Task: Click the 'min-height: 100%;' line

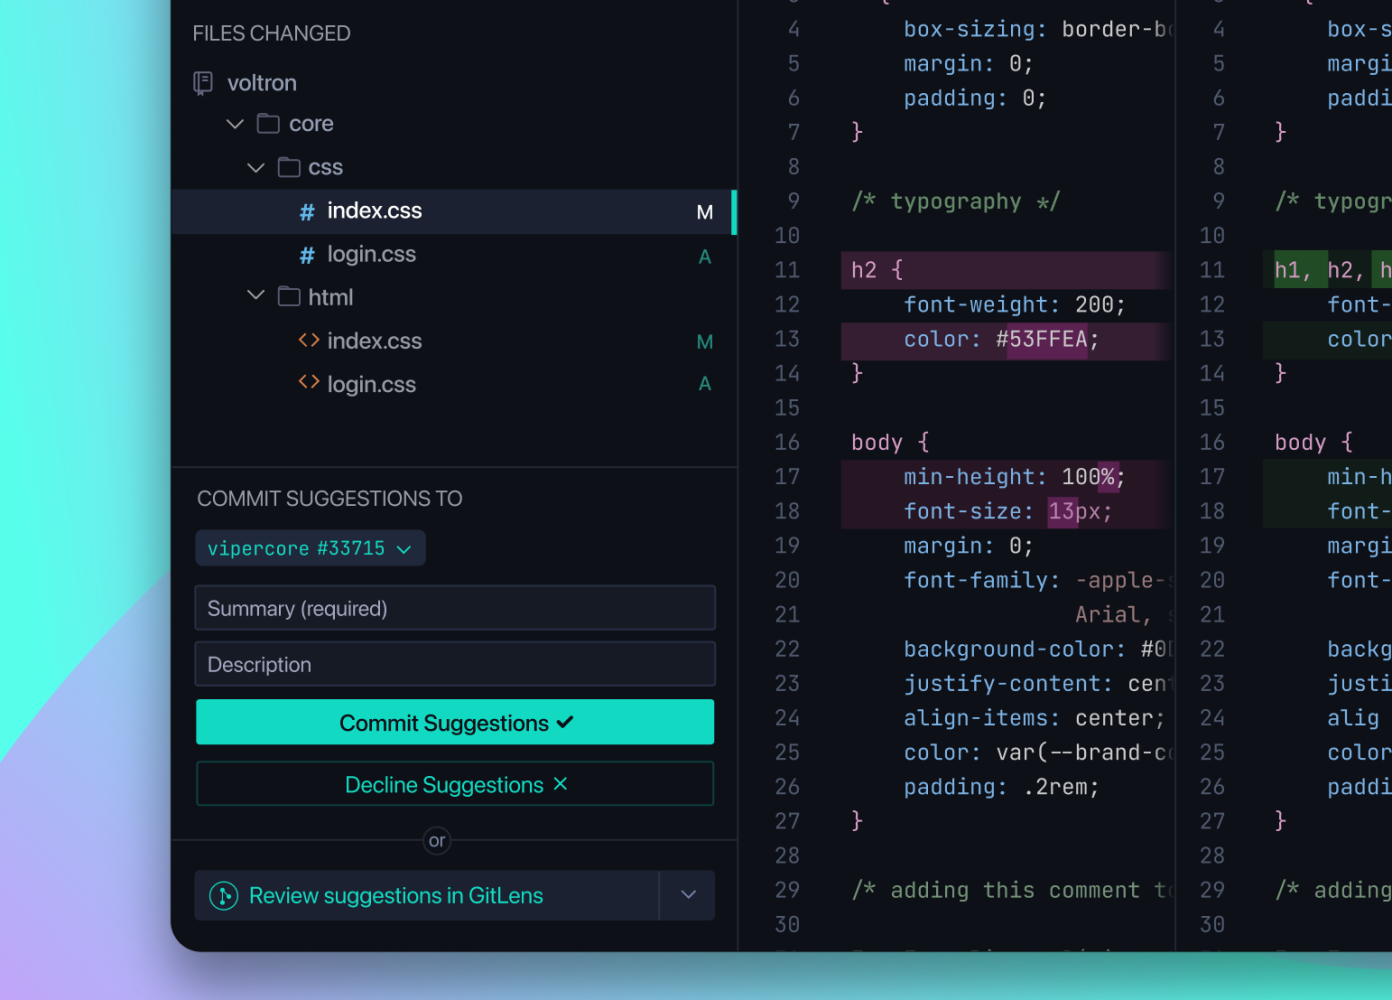Action: coord(1014,477)
